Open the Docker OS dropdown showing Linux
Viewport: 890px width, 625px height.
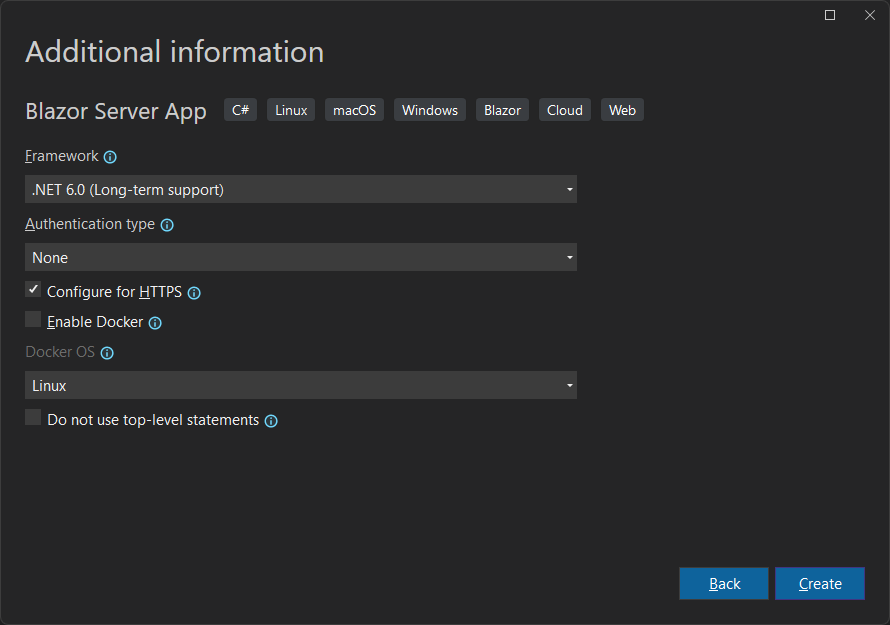coord(301,385)
